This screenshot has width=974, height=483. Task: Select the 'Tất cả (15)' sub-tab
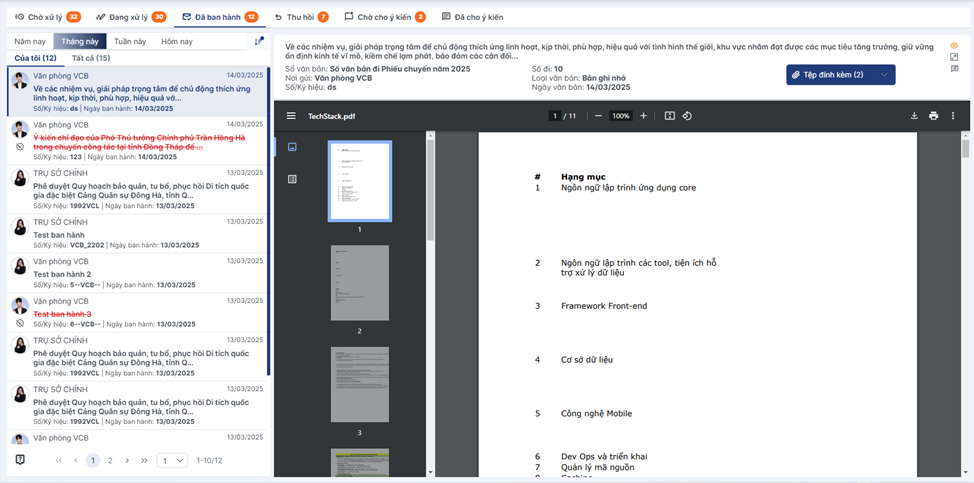coord(91,58)
